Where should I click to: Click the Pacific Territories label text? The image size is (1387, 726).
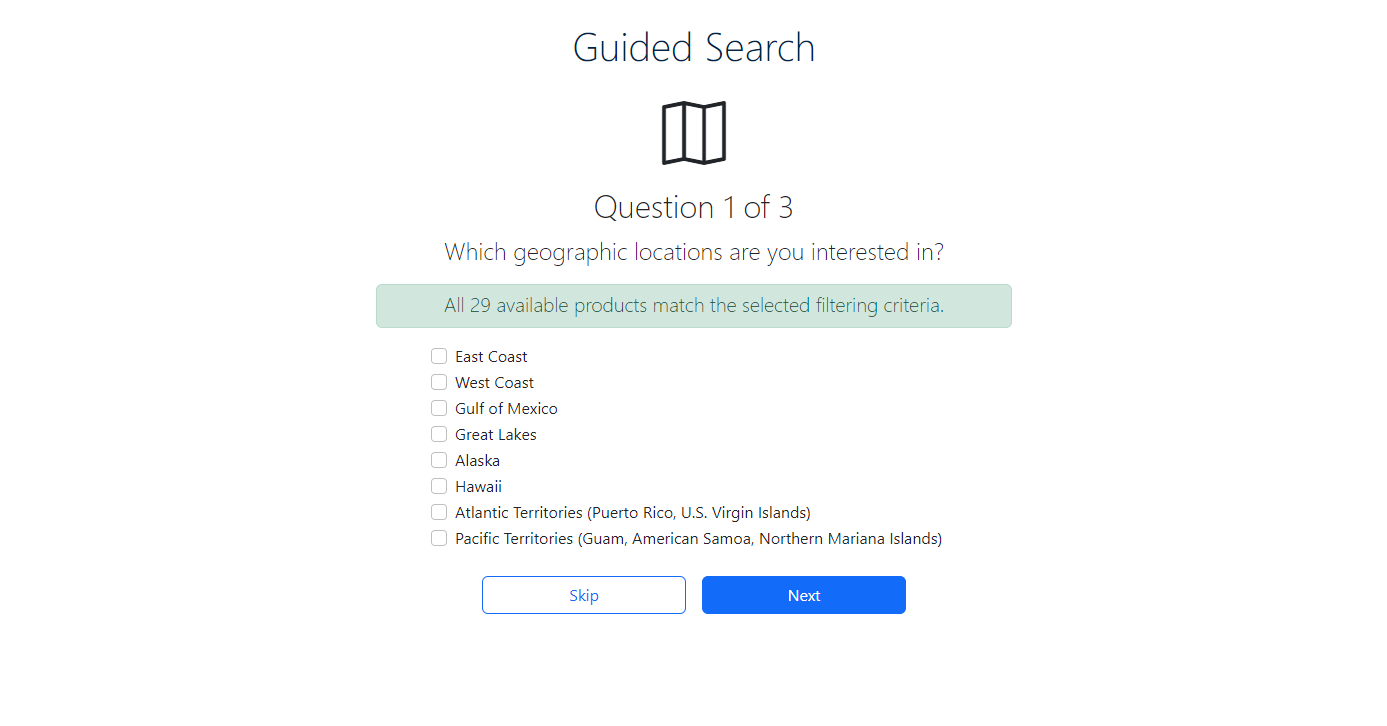pyautogui.click(x=698, y=538)
